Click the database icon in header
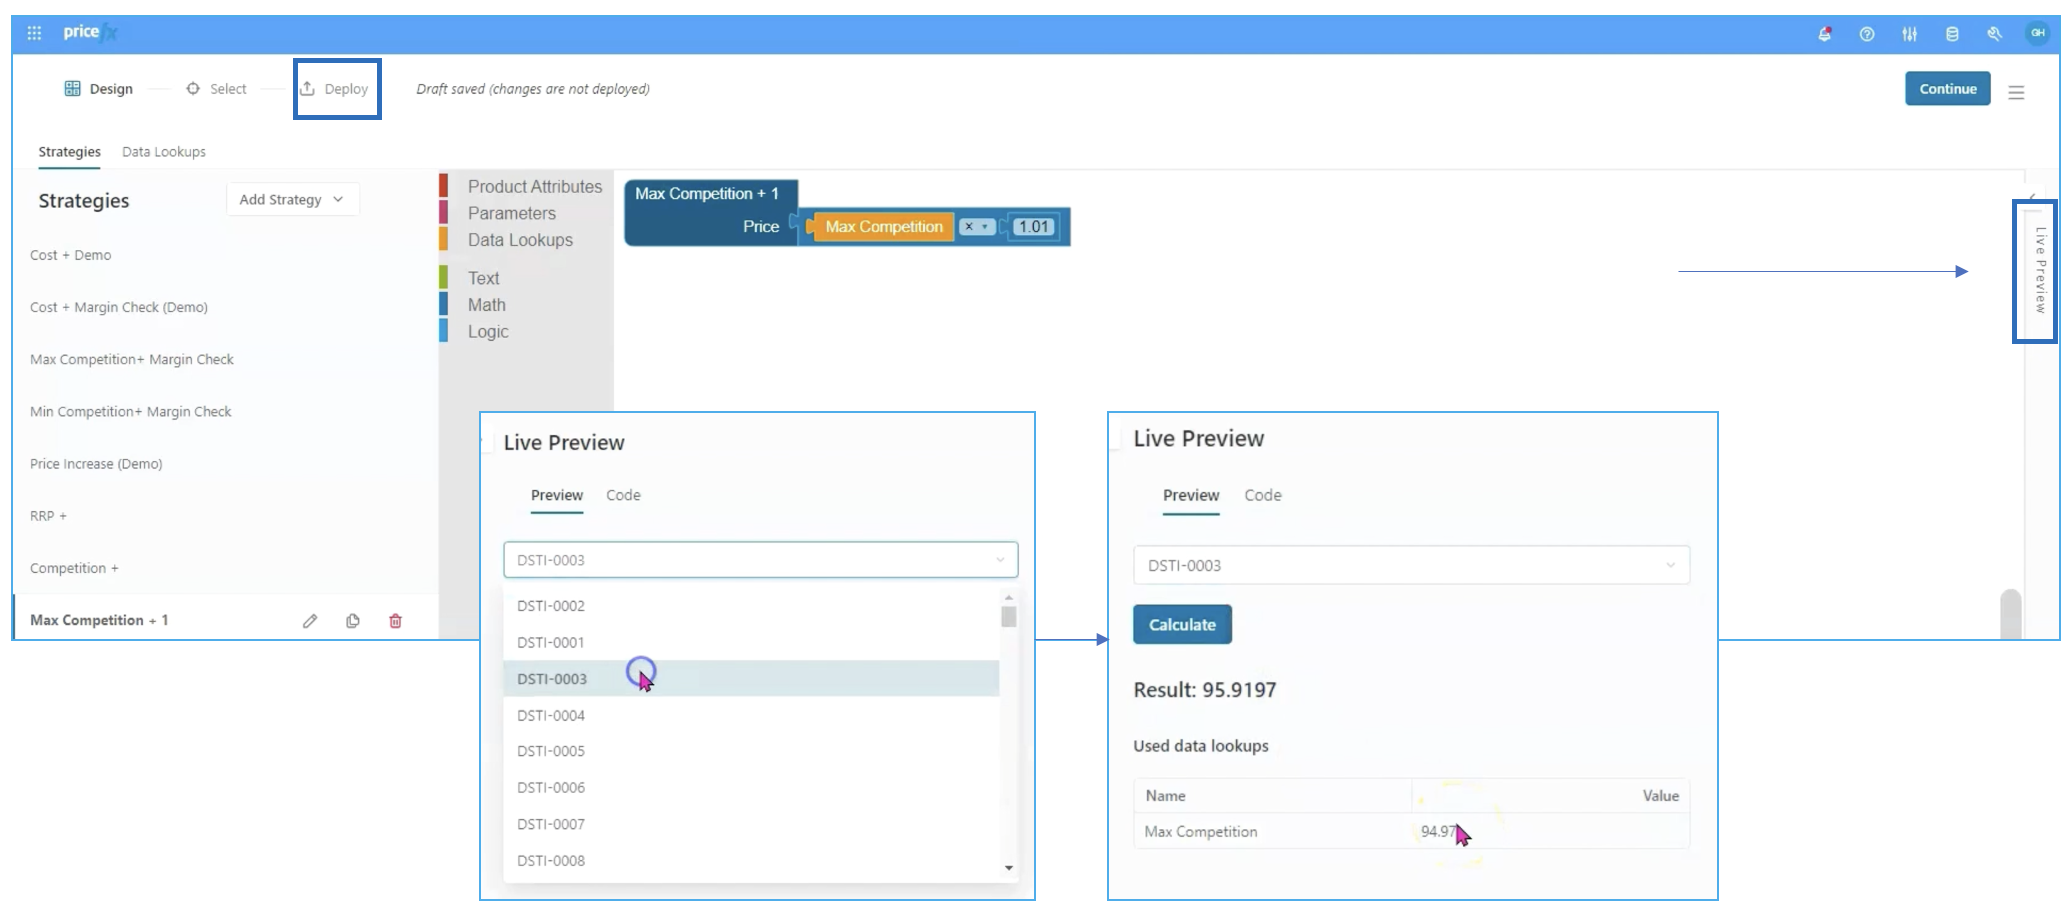The height and width of the screenshot is (910, 2070). 1951,34
